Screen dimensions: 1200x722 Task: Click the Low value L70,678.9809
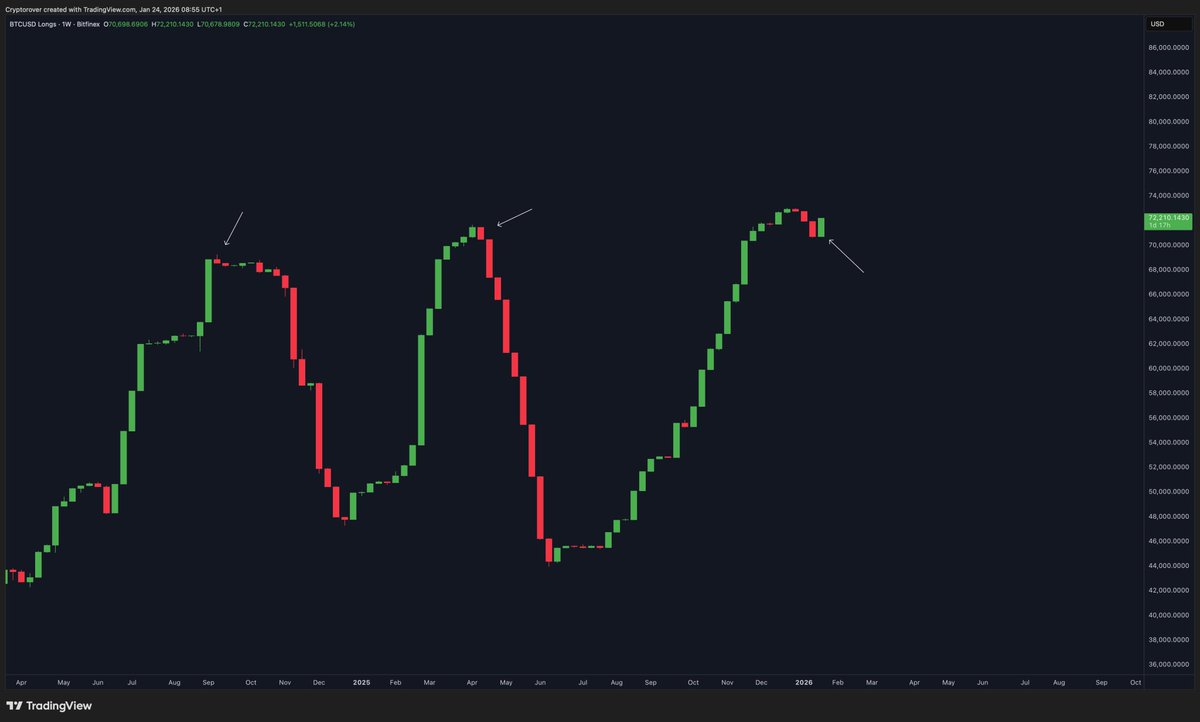(216, 24)
